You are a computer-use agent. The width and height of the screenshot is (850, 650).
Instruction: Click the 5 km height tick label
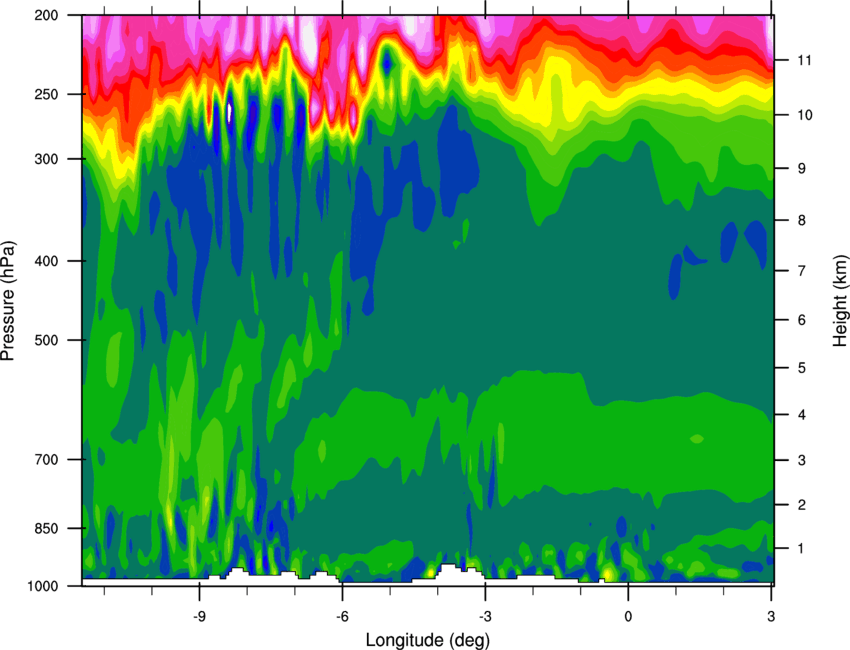click(801, 368)
